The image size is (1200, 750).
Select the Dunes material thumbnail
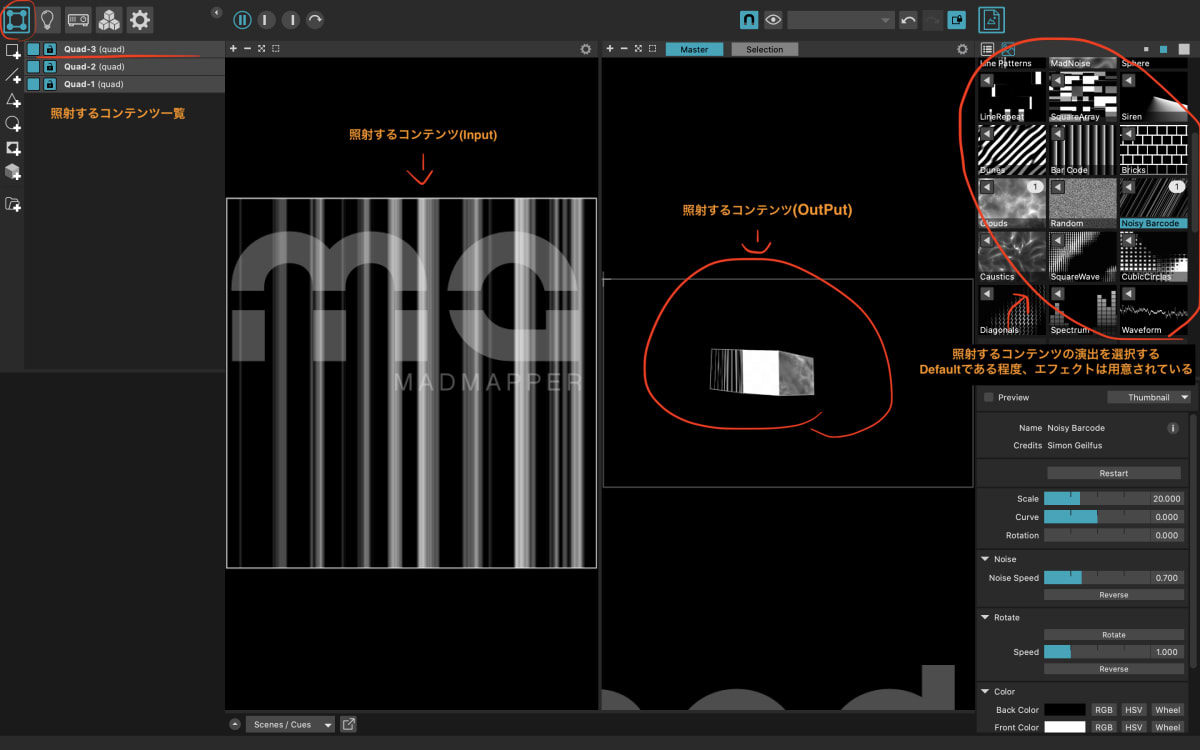pyautogui.click(x=1012, y=150)
